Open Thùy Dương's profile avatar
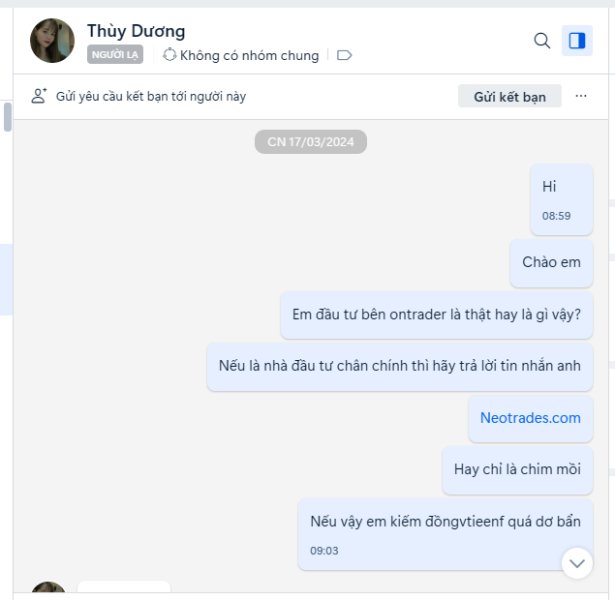Image resolution: width=615 pixels, height=600 pixels. [x=52, y=40]
